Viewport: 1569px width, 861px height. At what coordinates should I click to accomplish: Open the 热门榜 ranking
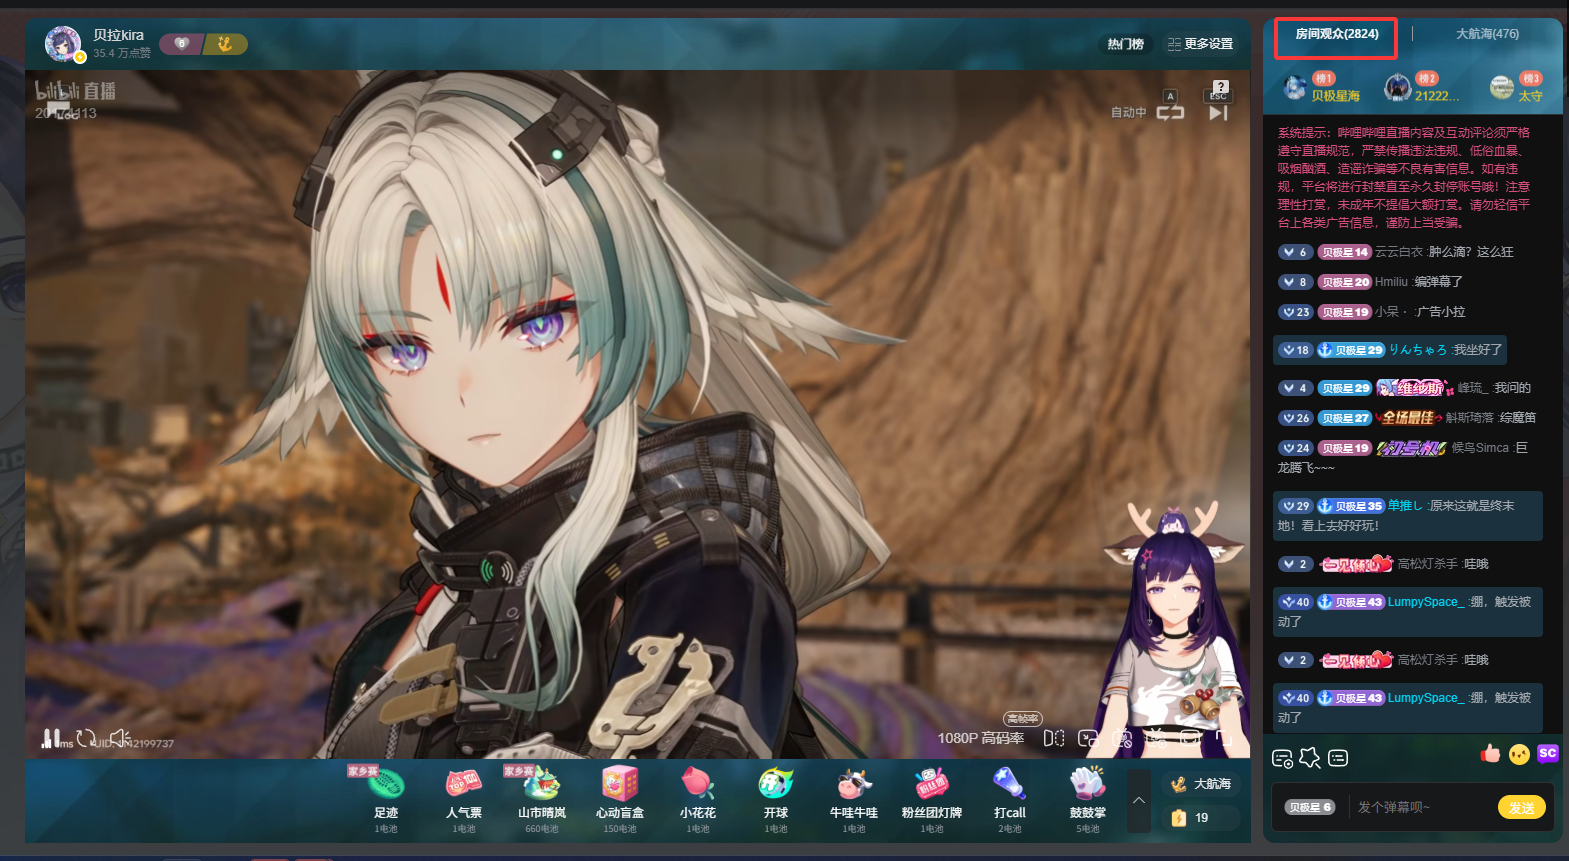[x=1126, y=44]
